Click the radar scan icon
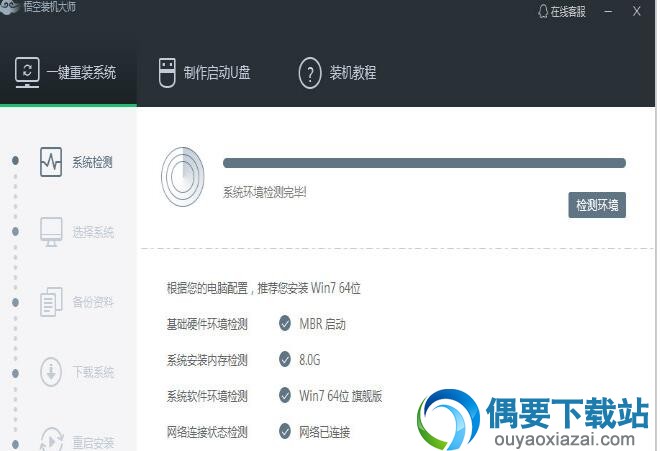 pyautogui.click(x=183, y=176)
